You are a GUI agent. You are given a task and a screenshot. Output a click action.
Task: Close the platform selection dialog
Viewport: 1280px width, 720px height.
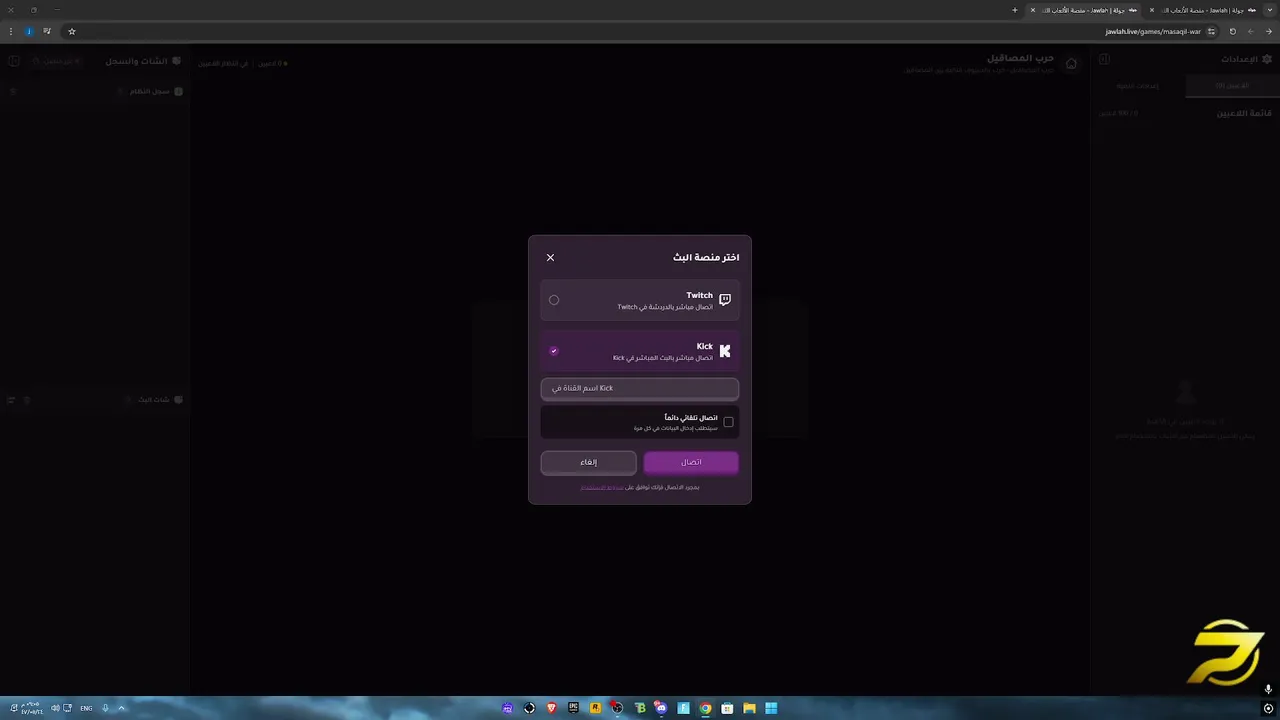click(550, 257)
